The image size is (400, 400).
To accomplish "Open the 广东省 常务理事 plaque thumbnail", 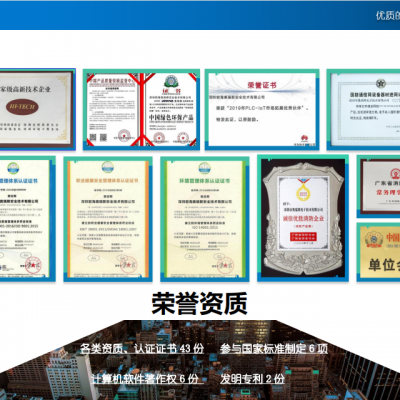I will click(379, 187).
